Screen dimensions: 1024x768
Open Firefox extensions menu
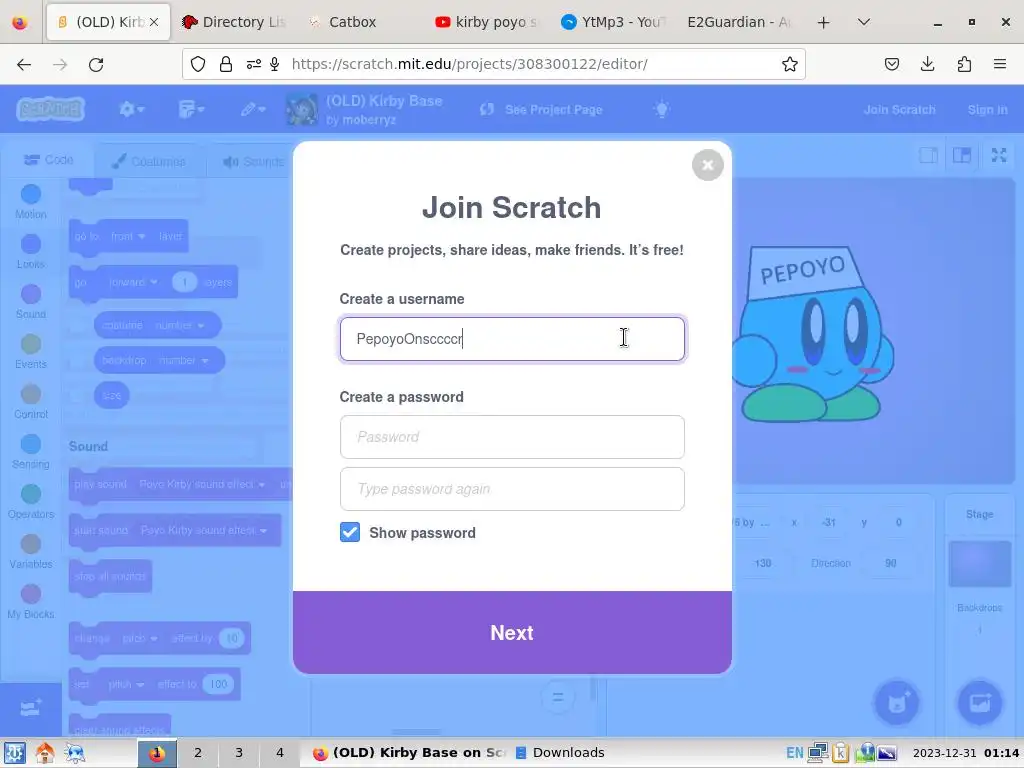964,64
